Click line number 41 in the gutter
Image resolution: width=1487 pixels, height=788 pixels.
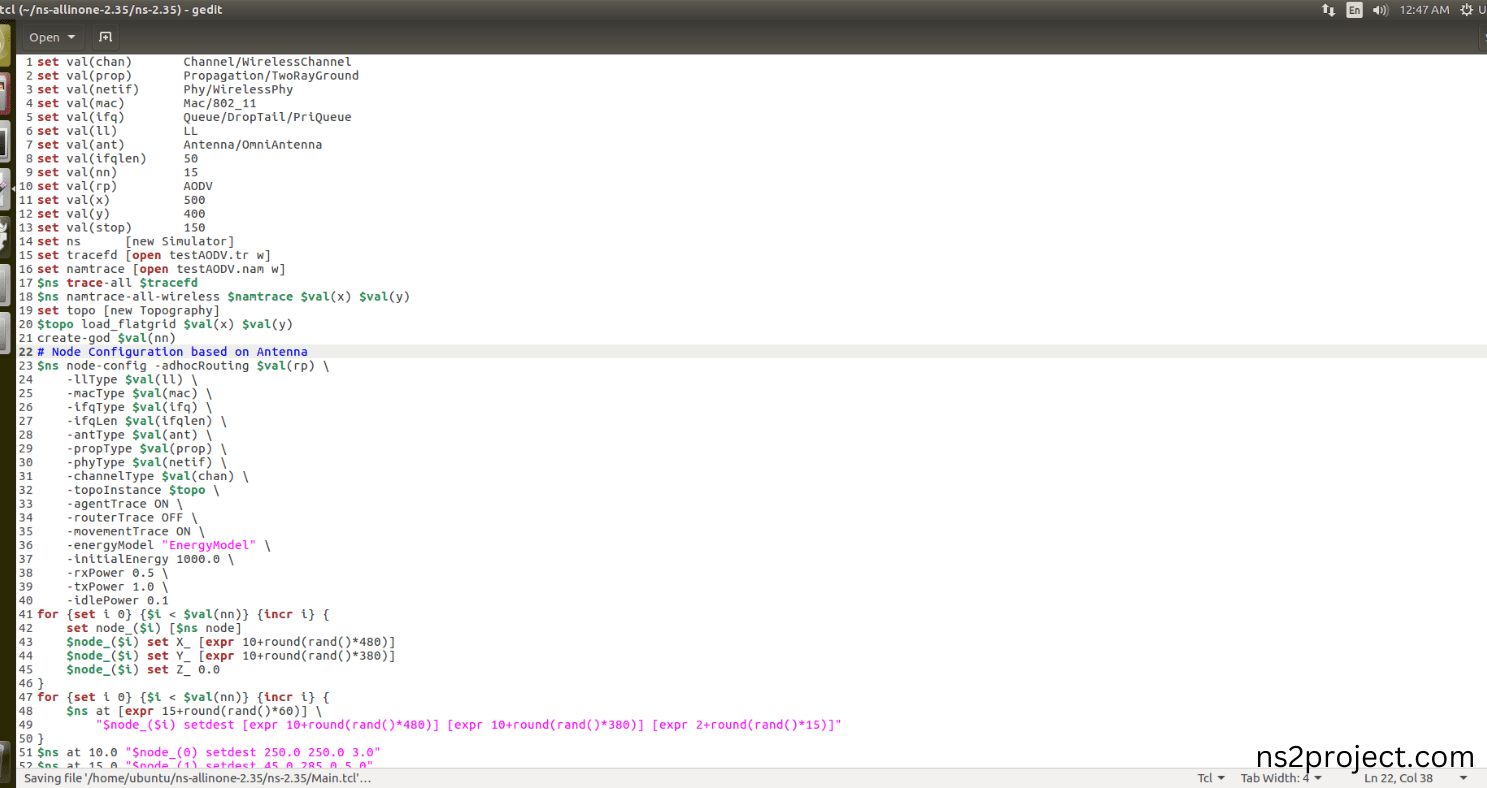pos(26,614)
